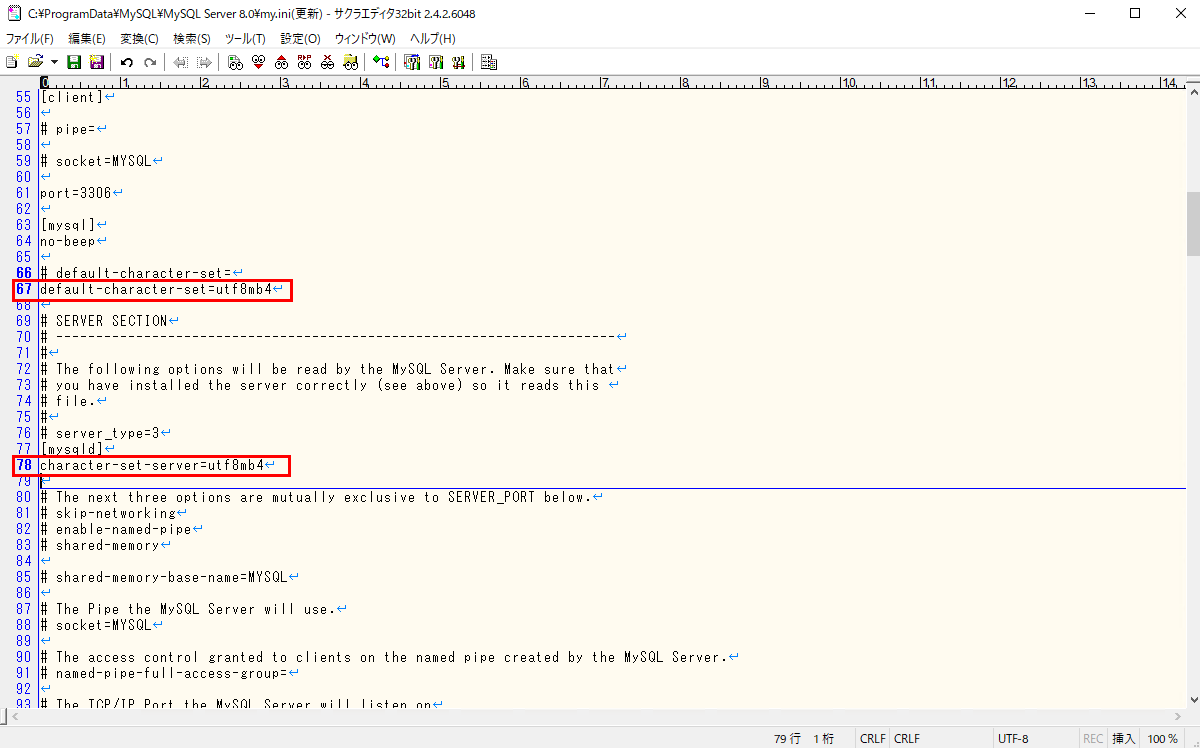This screenshot has height=748, width=1200.
Task: Click the Find Previous up-arrow binoculars icon
Action: point(282,62)
